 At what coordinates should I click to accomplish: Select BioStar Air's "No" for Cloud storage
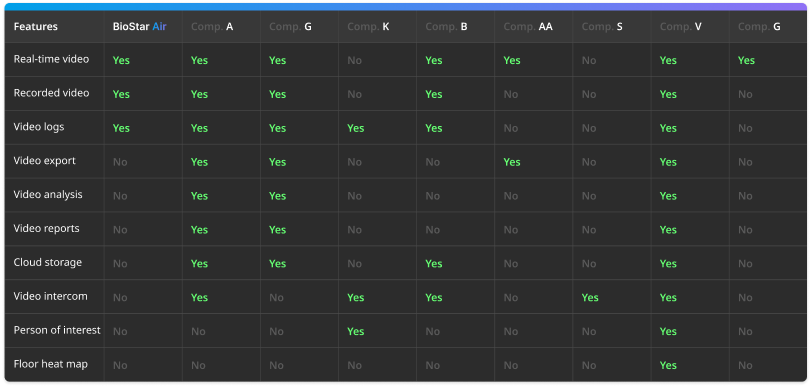120,264
